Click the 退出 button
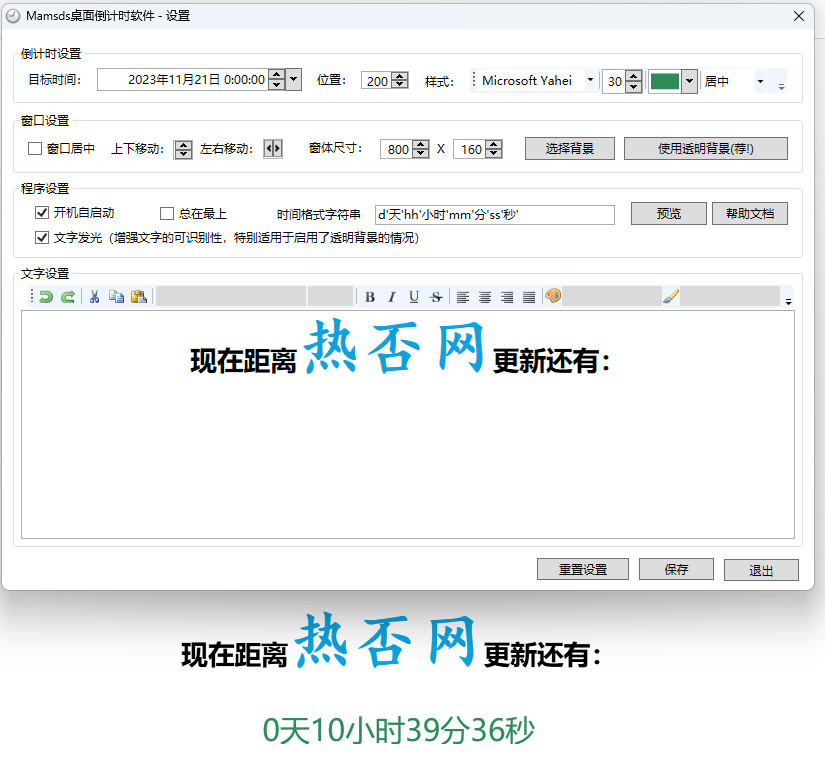 tap(761, 570)
